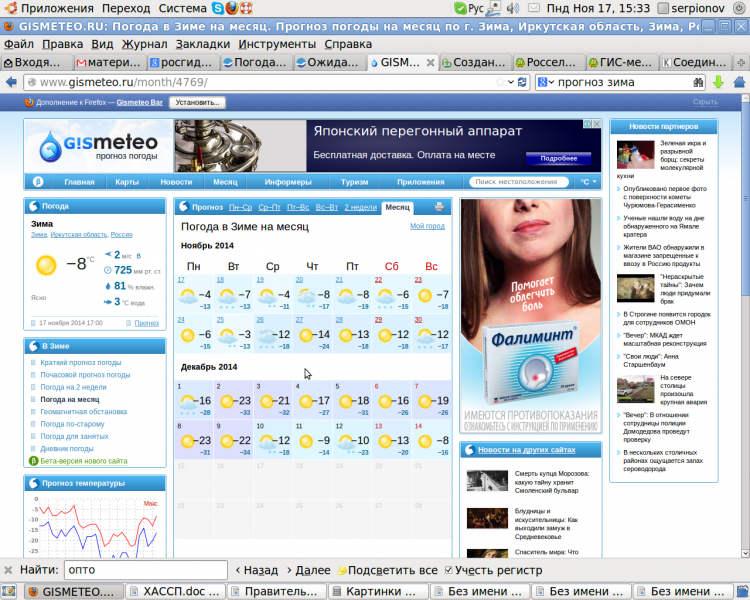Open the °C units dropdown
The height and width of the screenshot is (600, 750).
point(589,182)
